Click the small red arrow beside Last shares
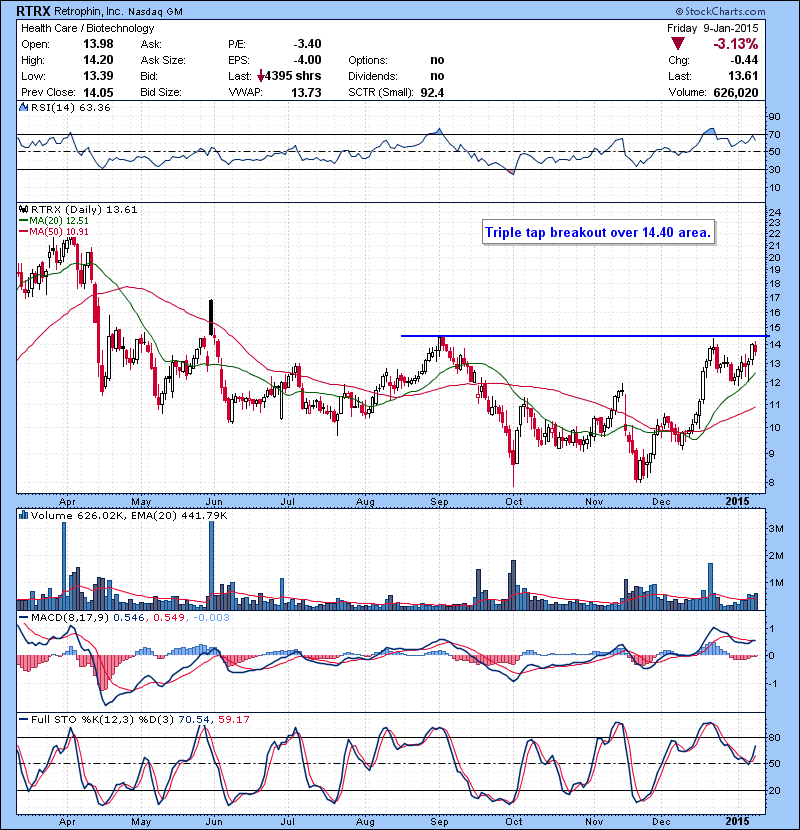 tap(260, 76)
